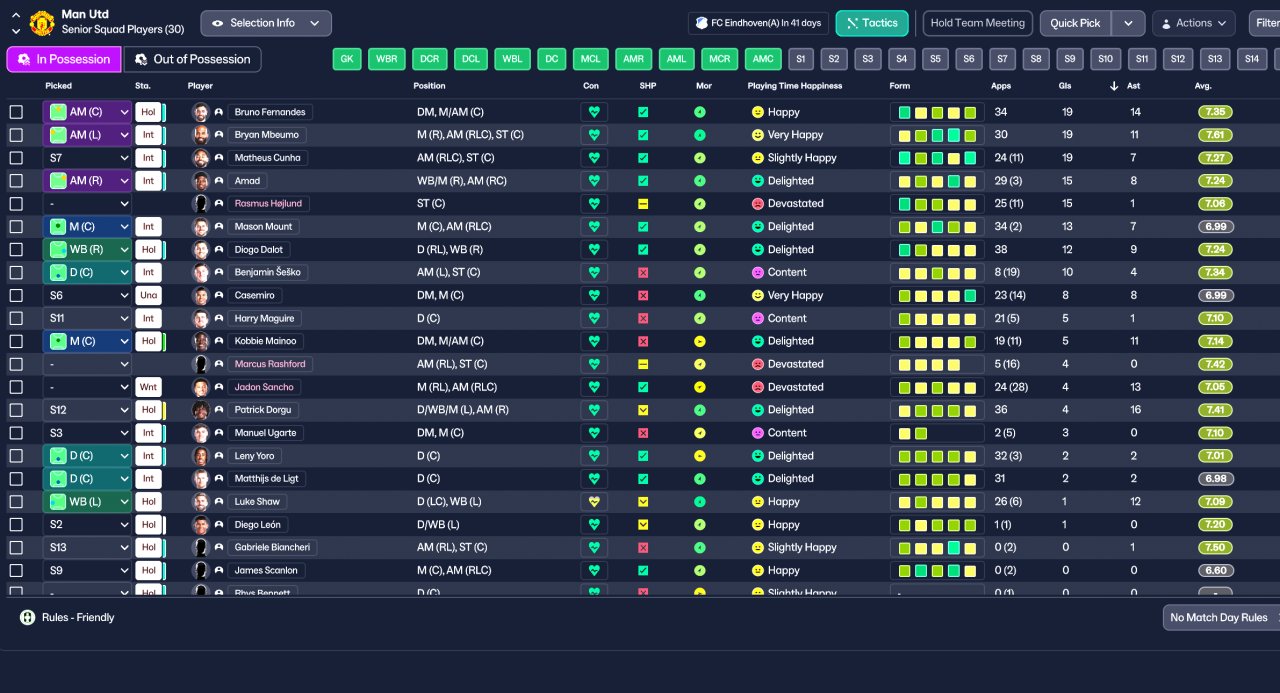Click the Man Utd club crest icon
The height and width of the screenshot is (693, 1280).
pos(42,22)
